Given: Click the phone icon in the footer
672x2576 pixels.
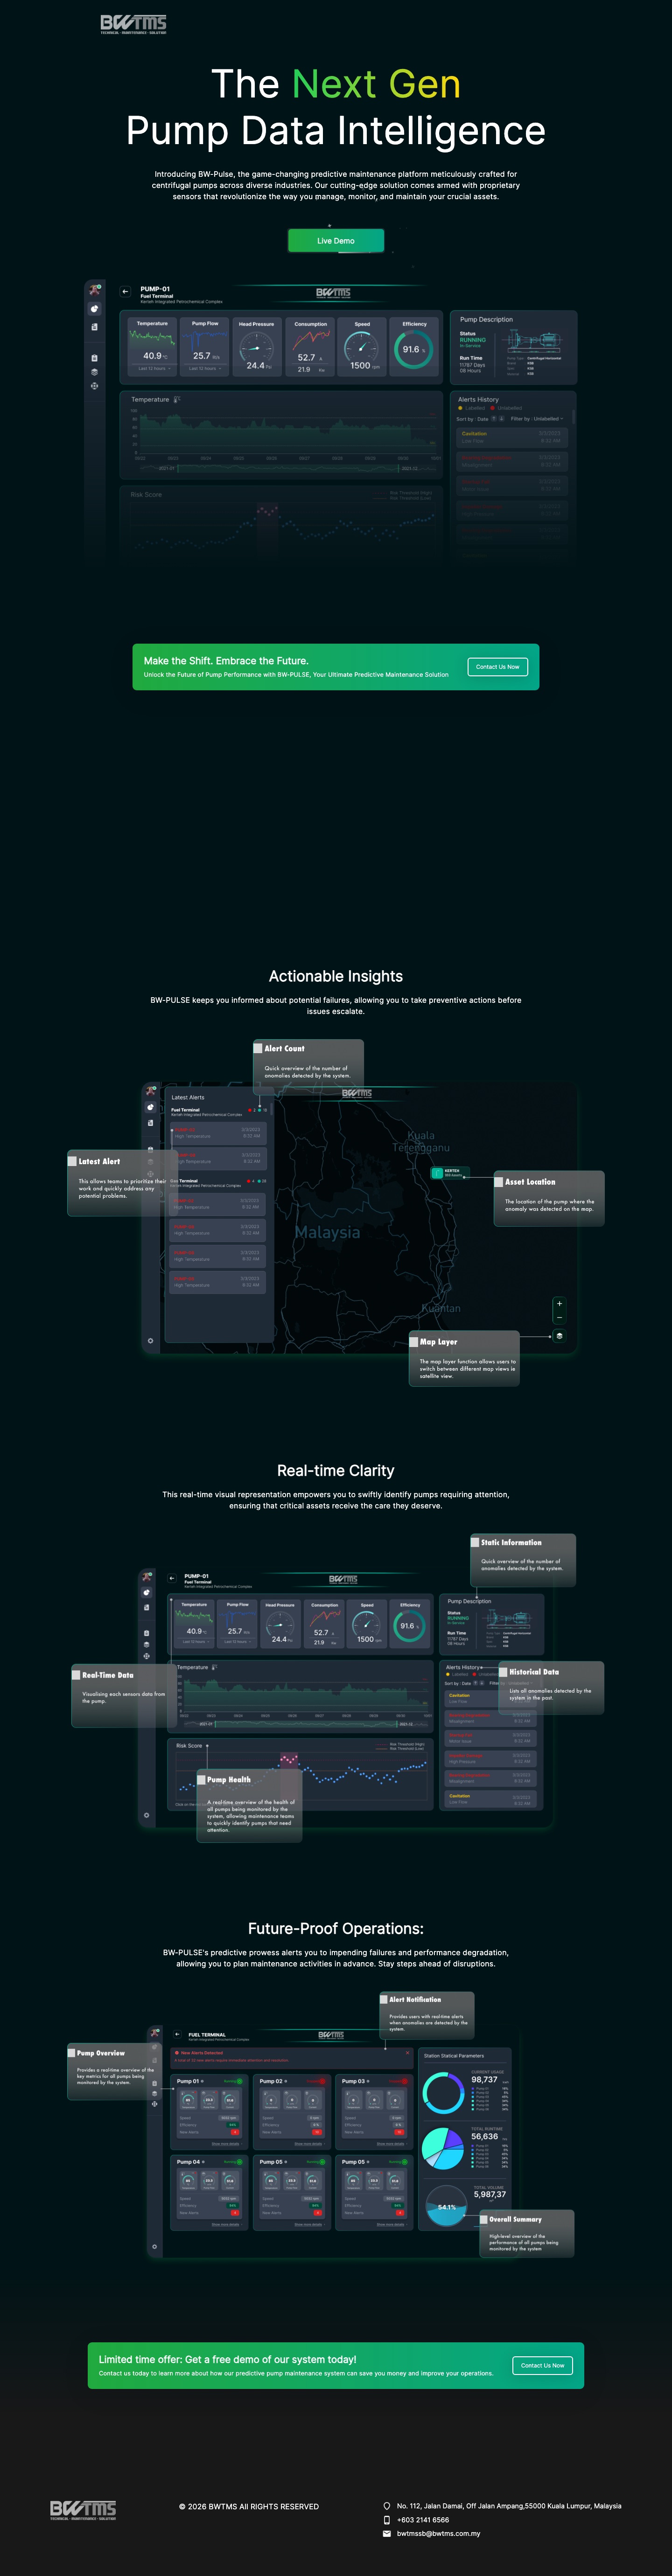Looking at the screenshot, I should click(387, 2520).
